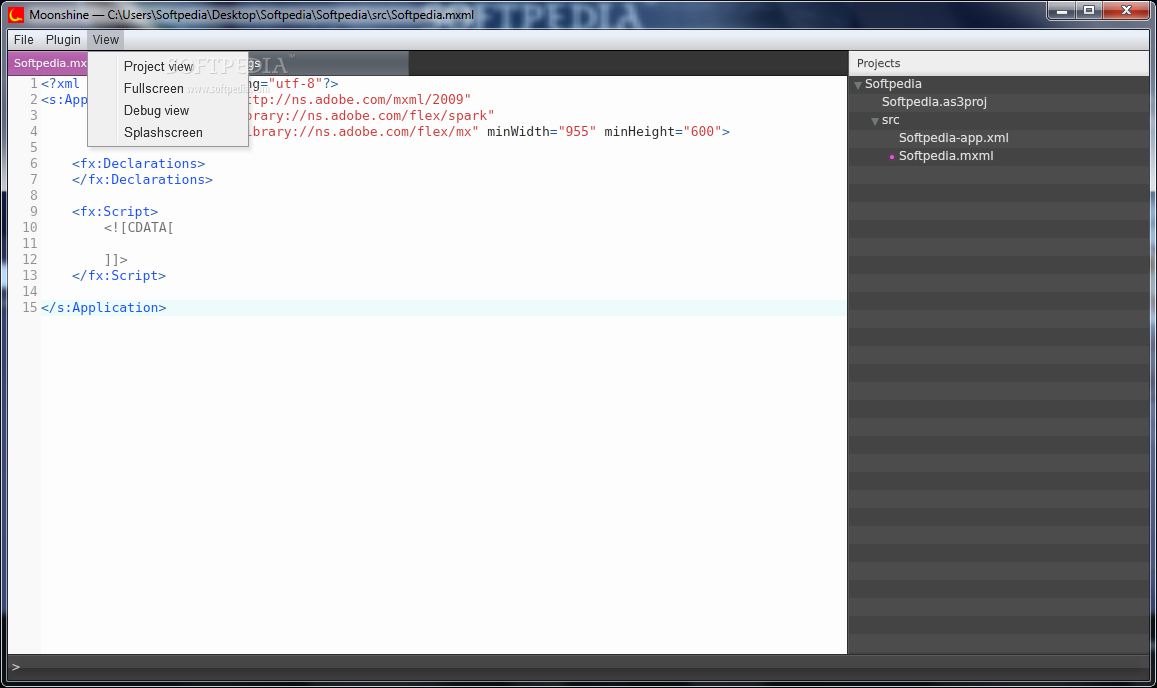Image resolution: width=1157 pixels, height=688 pixels.
Task: Maximize the Moonshine window
Action: tap(1089, 10)
